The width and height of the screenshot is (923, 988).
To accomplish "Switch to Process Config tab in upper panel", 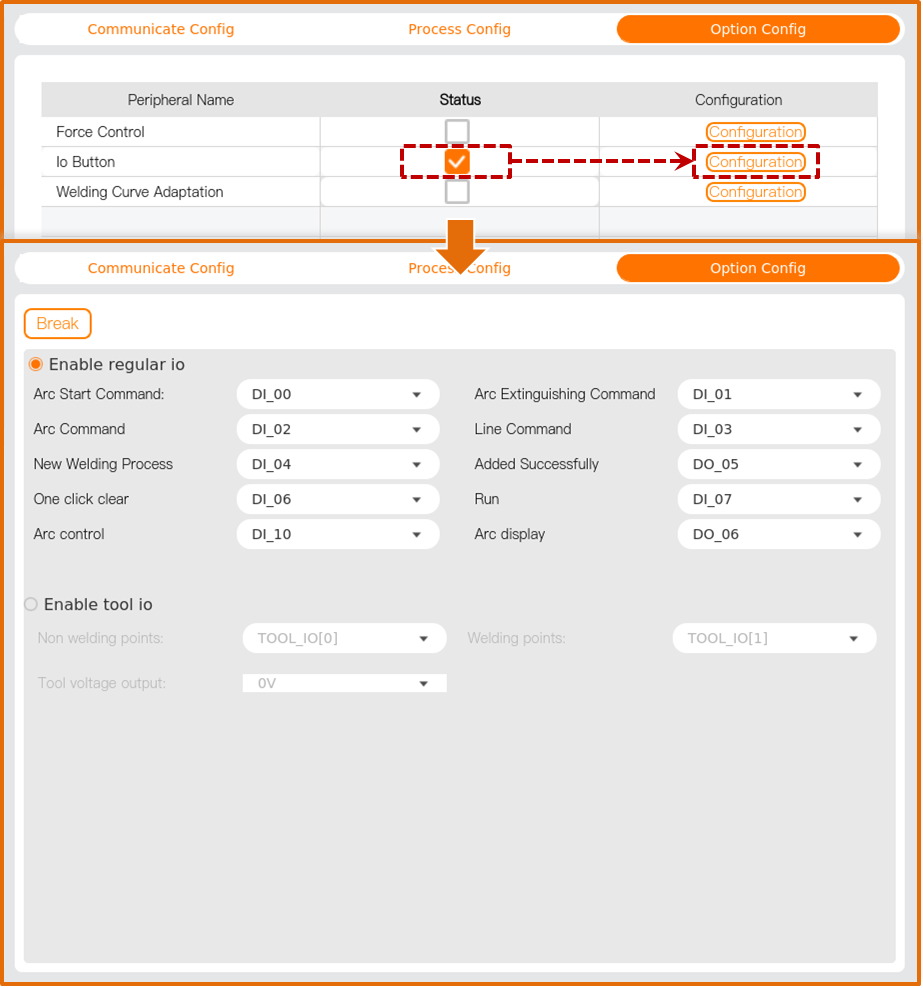I will [459, 29].
